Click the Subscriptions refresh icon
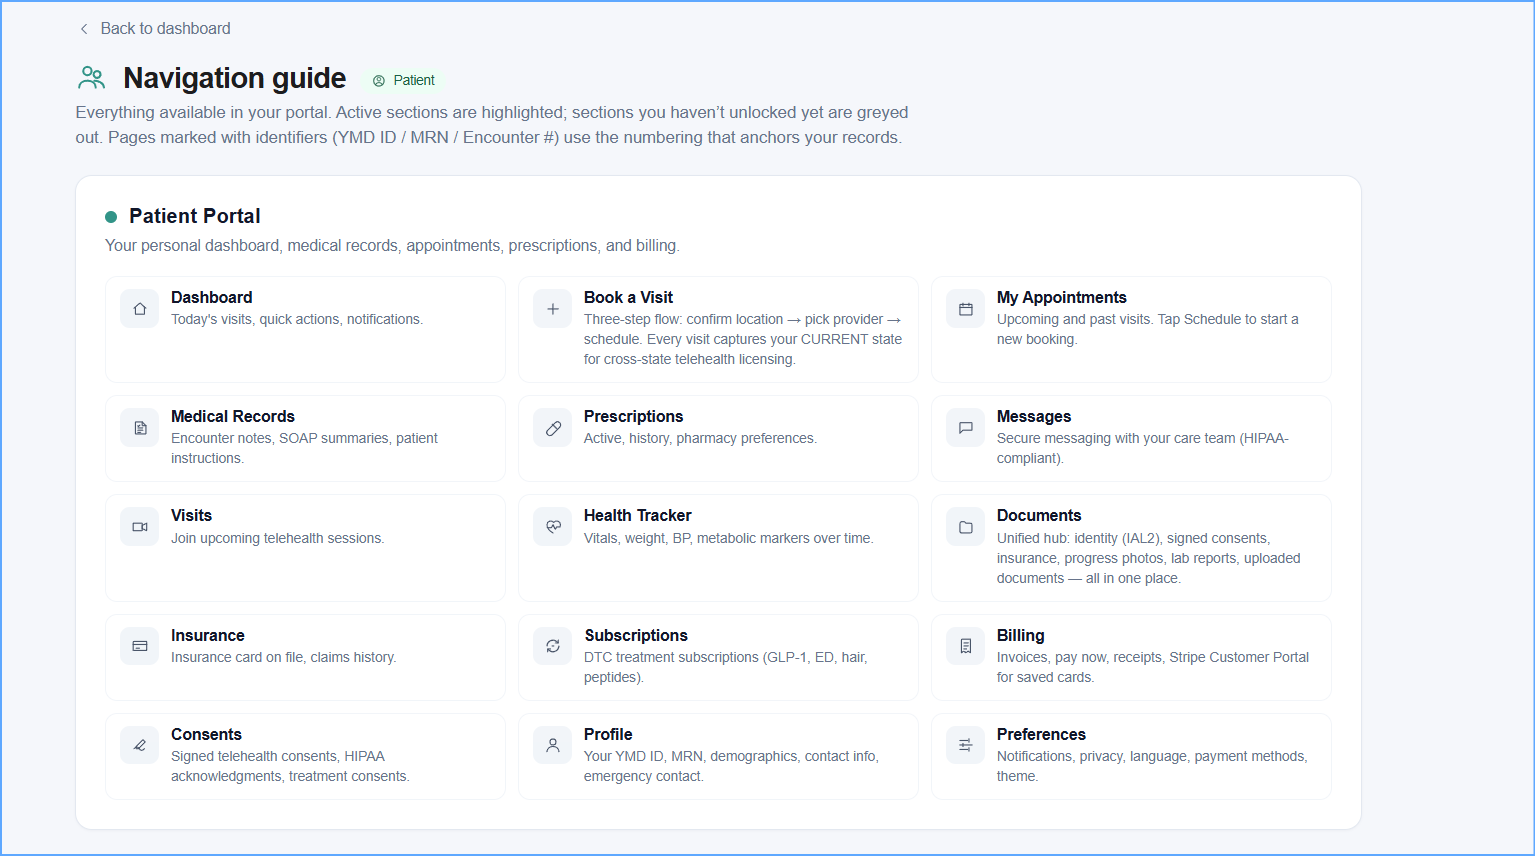Image resolution: width=1535 pixels, height=856 pixels. point(553,646)
